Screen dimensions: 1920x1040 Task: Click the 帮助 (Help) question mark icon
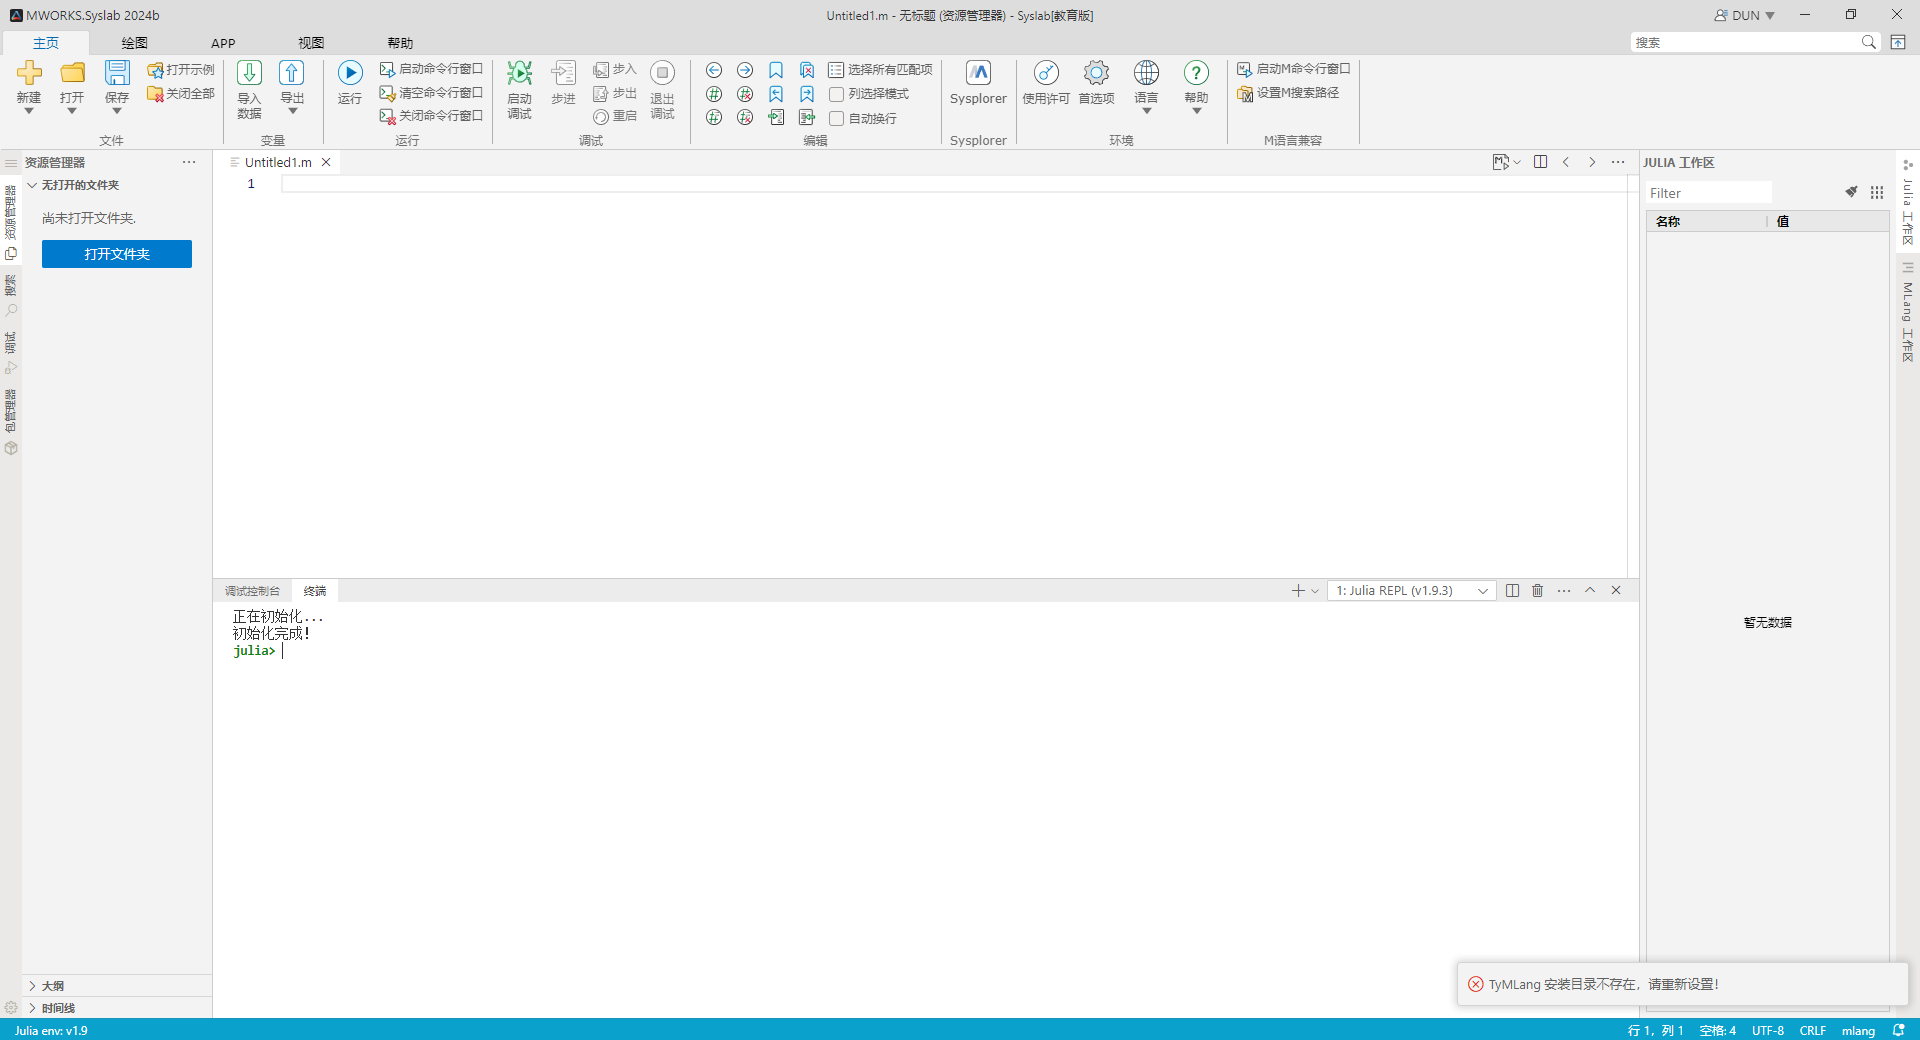click(1196, 72)
